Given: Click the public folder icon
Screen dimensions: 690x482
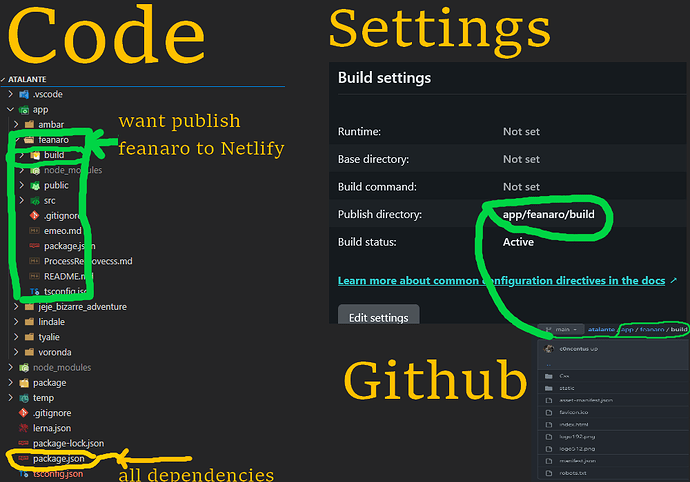Looking at the screenshot, I should [35, 185].
